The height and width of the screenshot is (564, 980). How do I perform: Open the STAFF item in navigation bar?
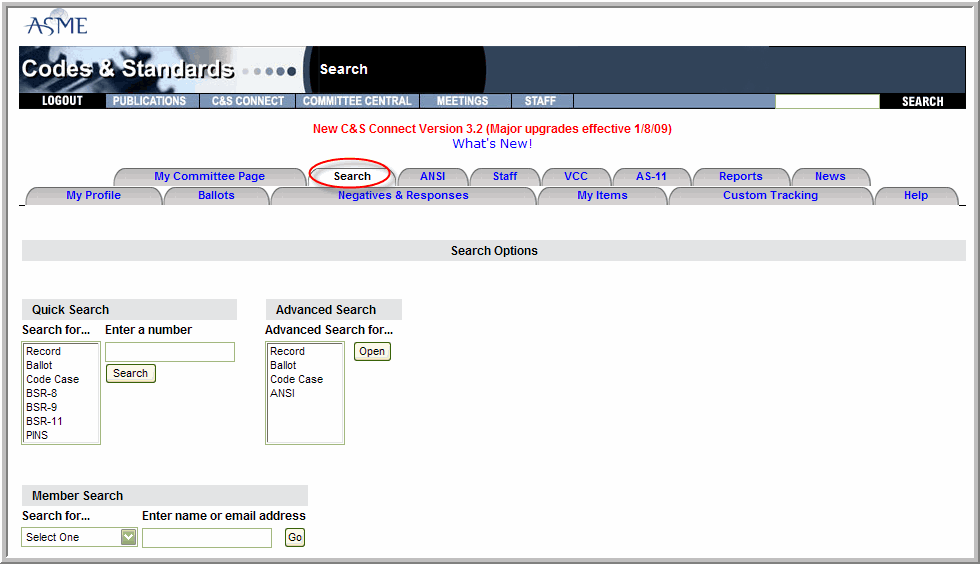(x=540, y=101)
